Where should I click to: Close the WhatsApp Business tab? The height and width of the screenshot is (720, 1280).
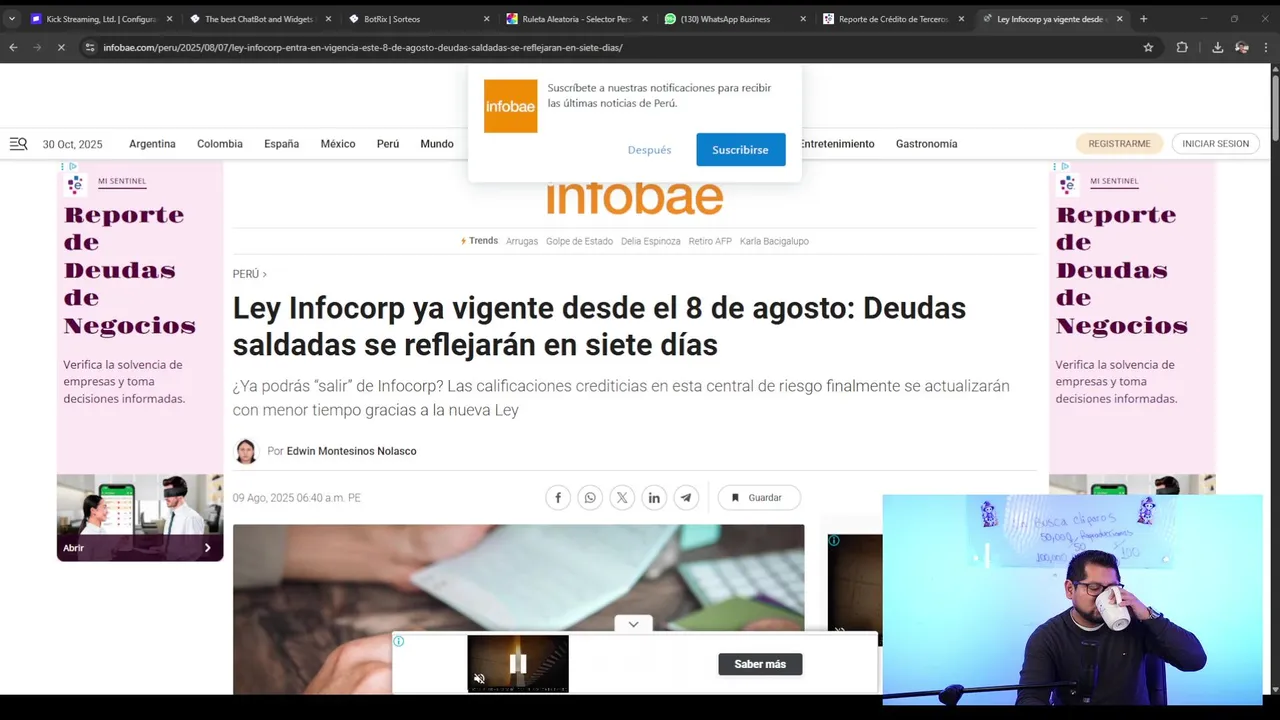pyautogui.click(x=803, y=19)
